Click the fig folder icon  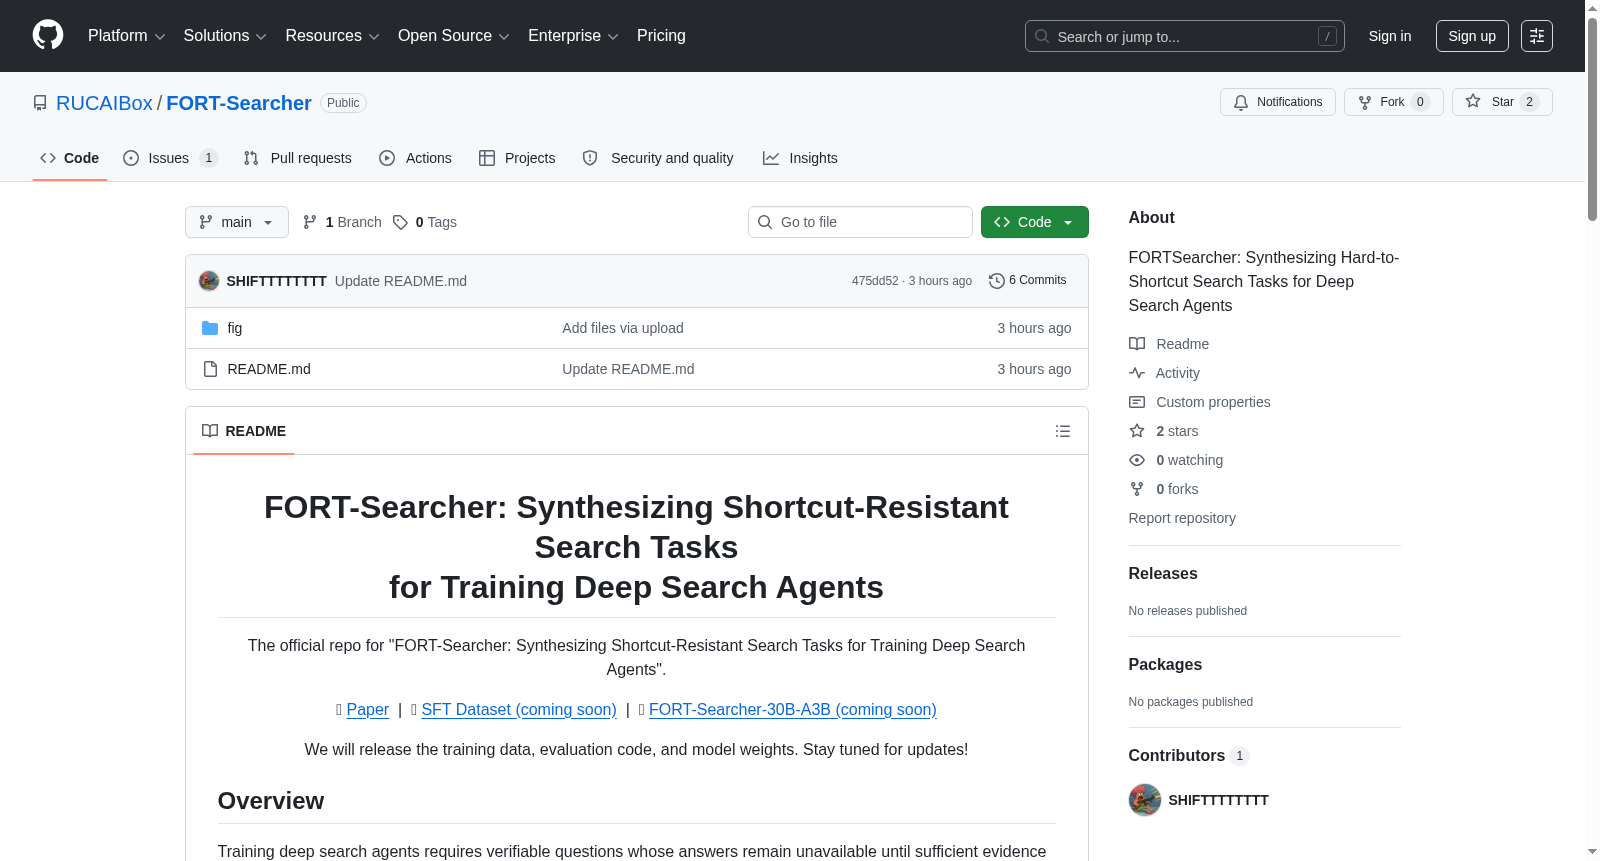pyautogui.click(x=210, y=328)
